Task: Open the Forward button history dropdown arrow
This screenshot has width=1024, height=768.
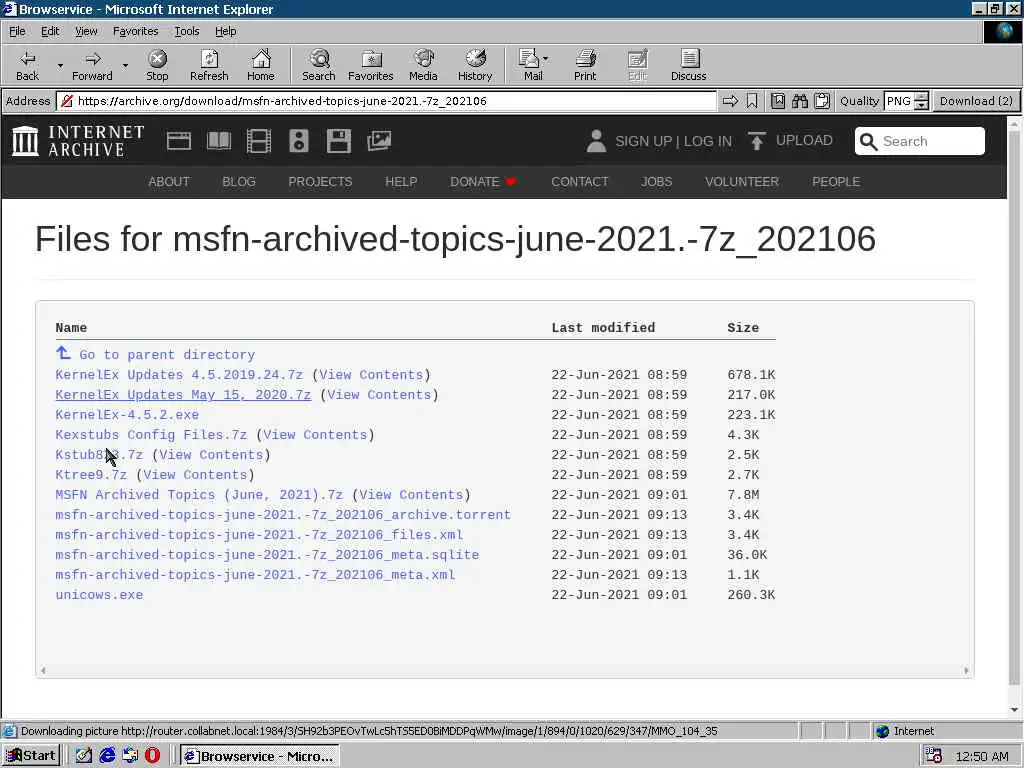Action: point(125,66)
